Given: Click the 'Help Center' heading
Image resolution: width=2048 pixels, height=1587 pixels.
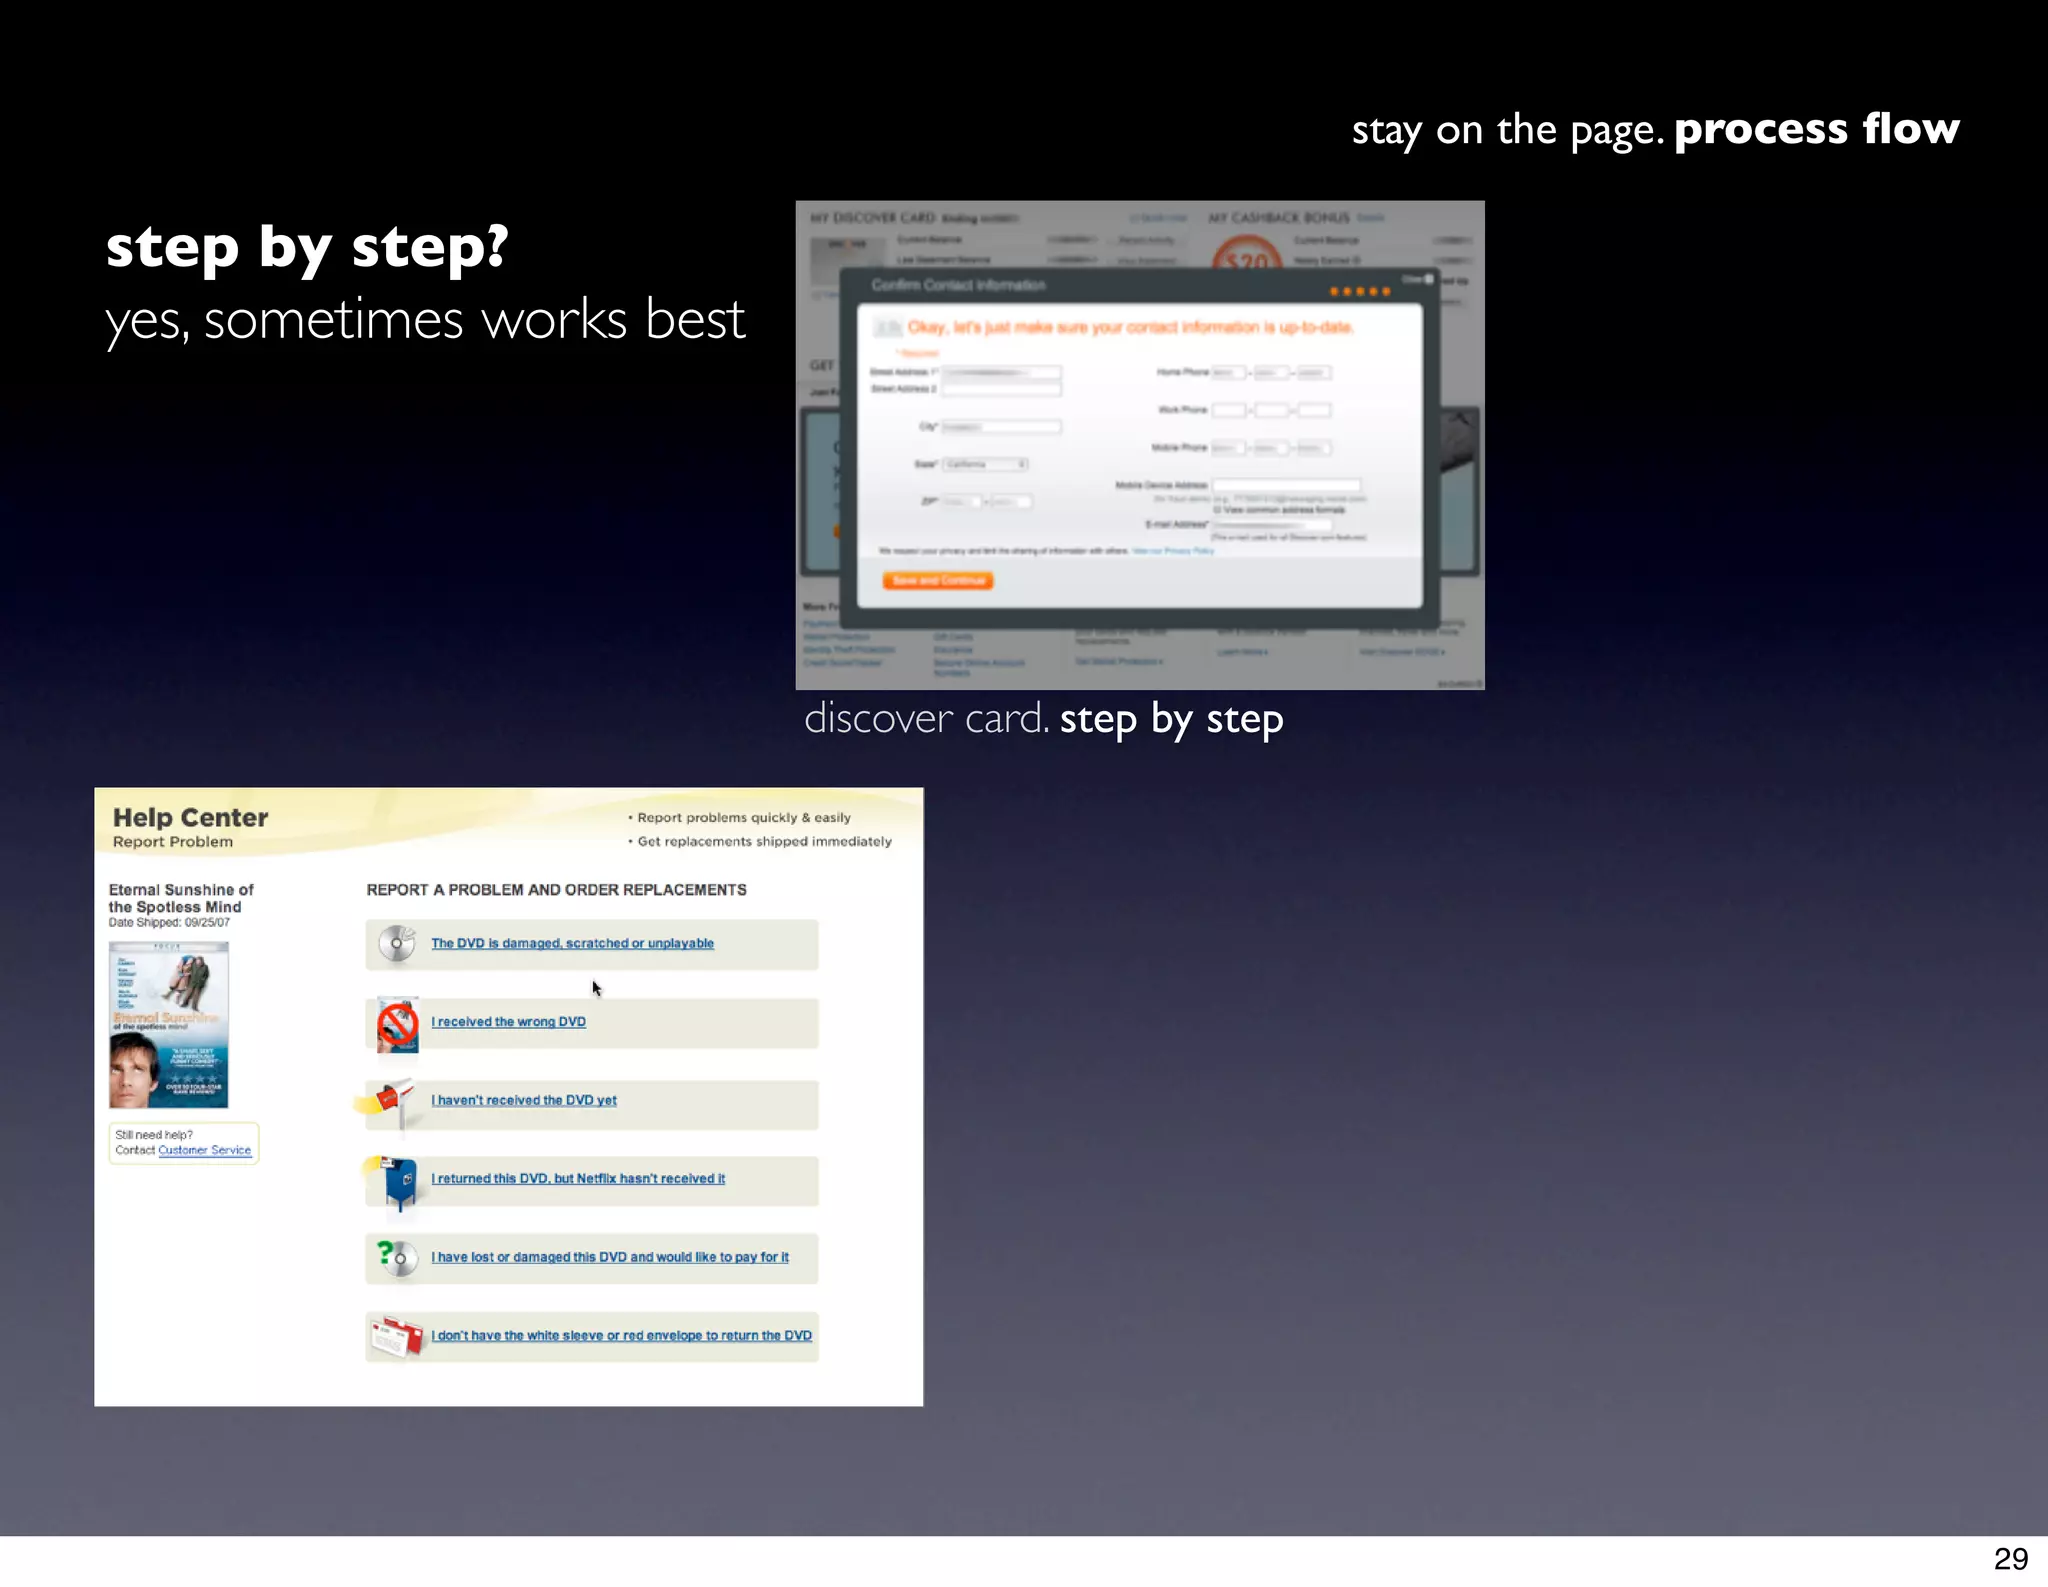Looking at the screenshot, I should pyautogui.click(x=190, y=818).
